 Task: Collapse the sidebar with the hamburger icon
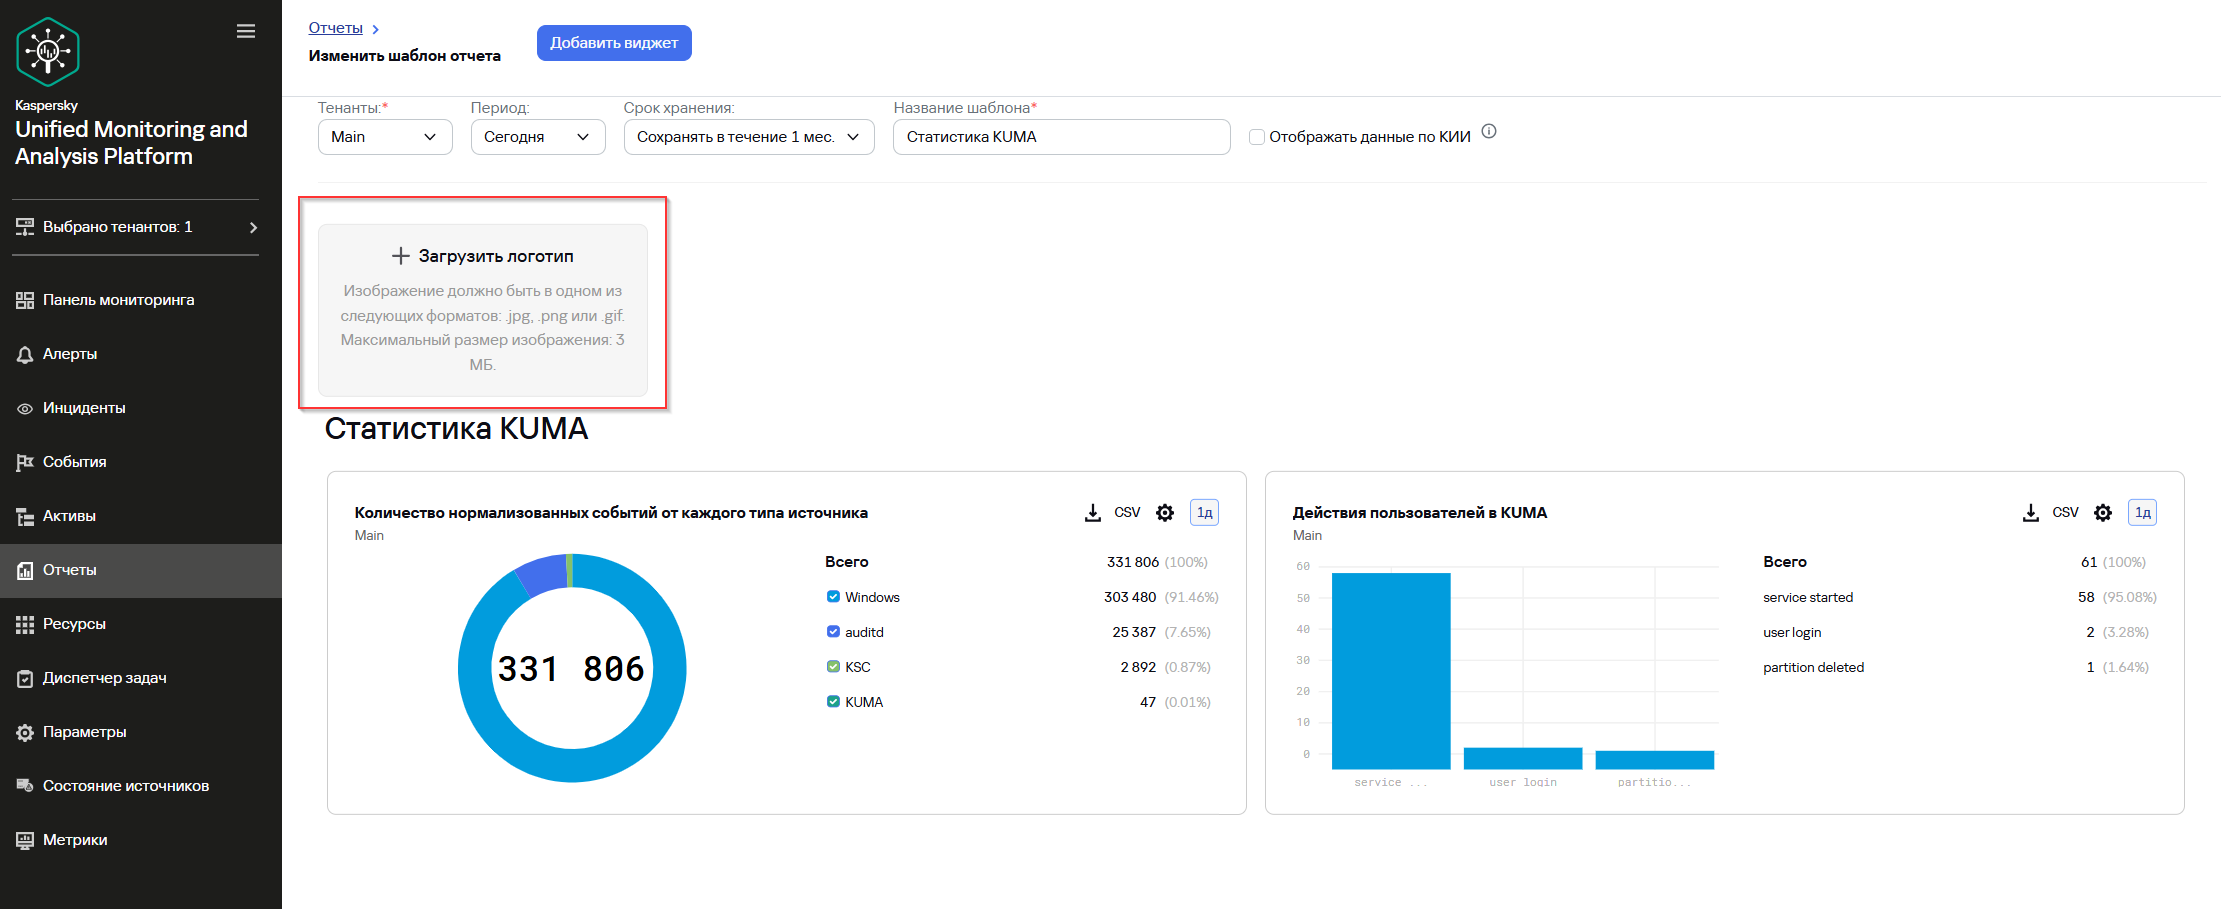click(x=246, y=31)
